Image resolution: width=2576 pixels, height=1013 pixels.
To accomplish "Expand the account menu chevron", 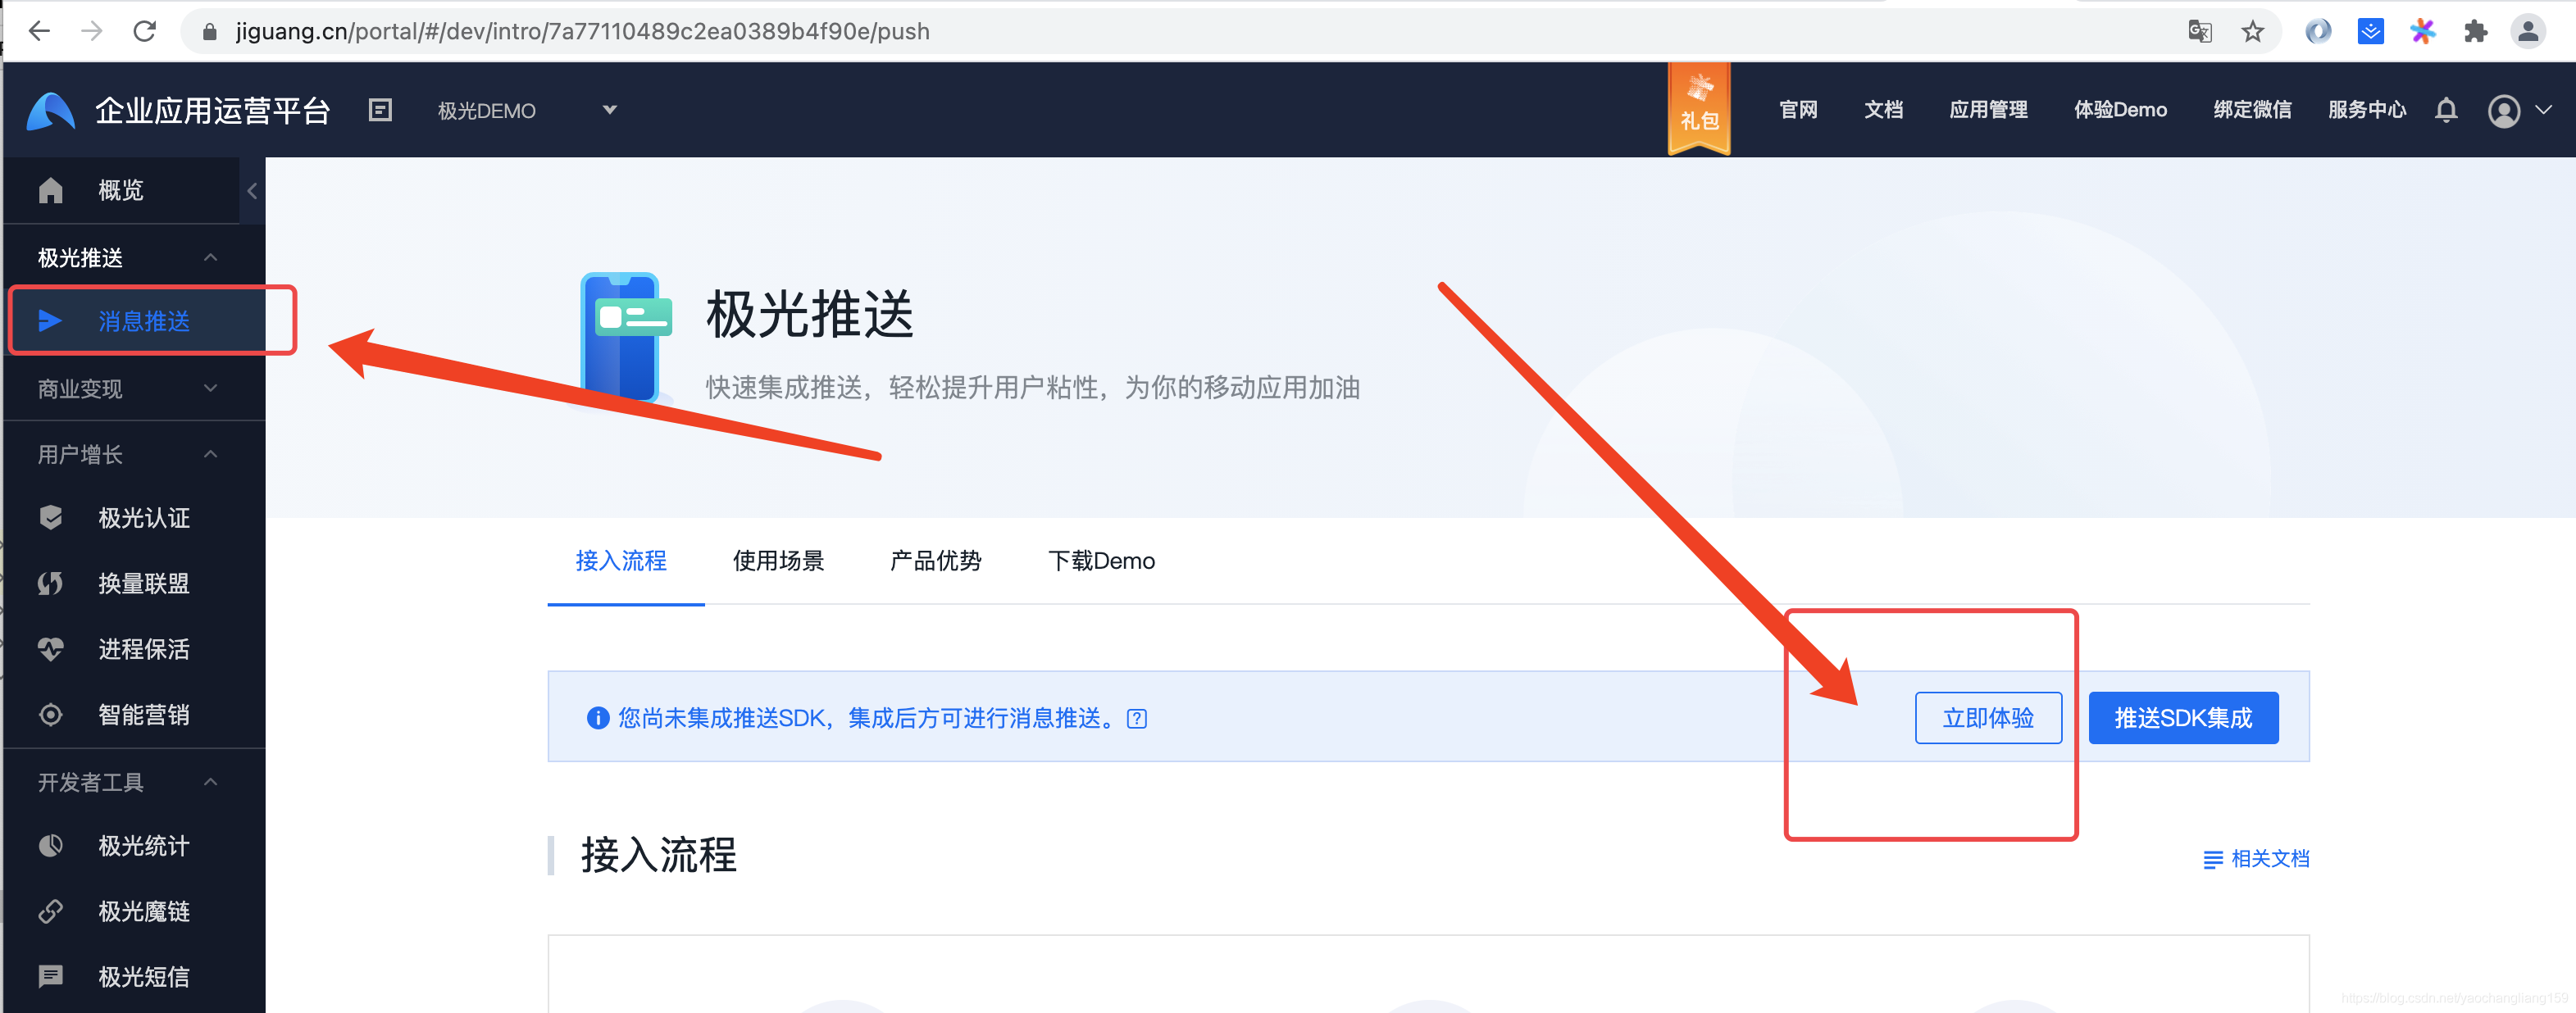I will click(2544, 110).
